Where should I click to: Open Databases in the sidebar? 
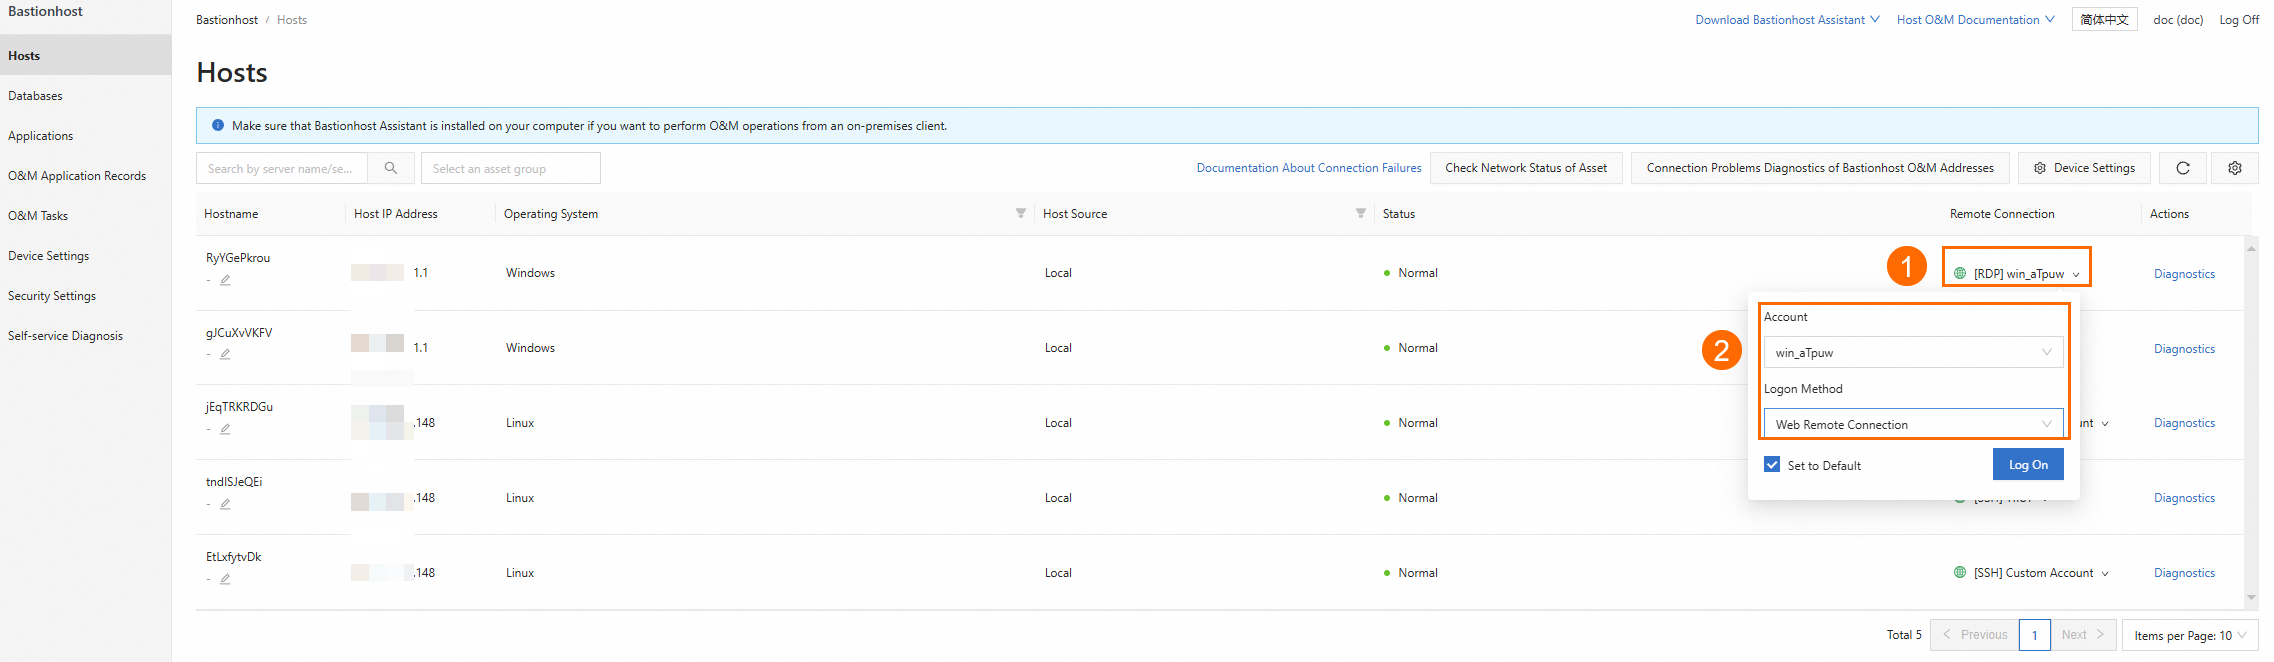(36, 96)
